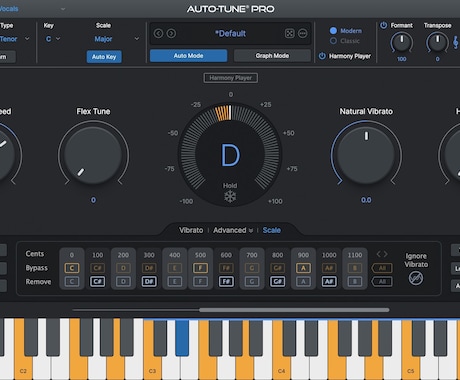Click the Flex Tune value 0

tap(93, 200)
